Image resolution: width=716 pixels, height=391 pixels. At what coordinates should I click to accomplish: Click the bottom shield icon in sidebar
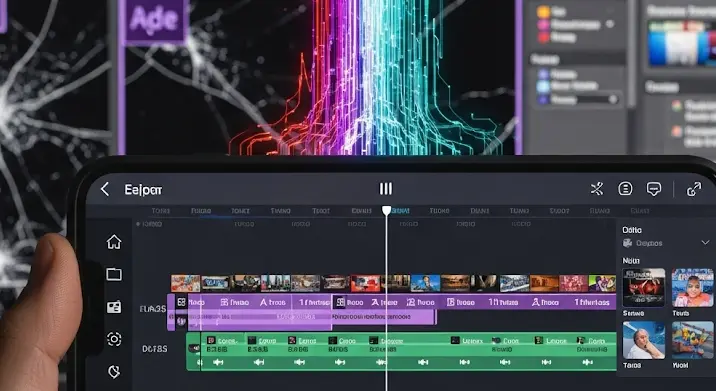pyautogui.click(x=114, y=371)
